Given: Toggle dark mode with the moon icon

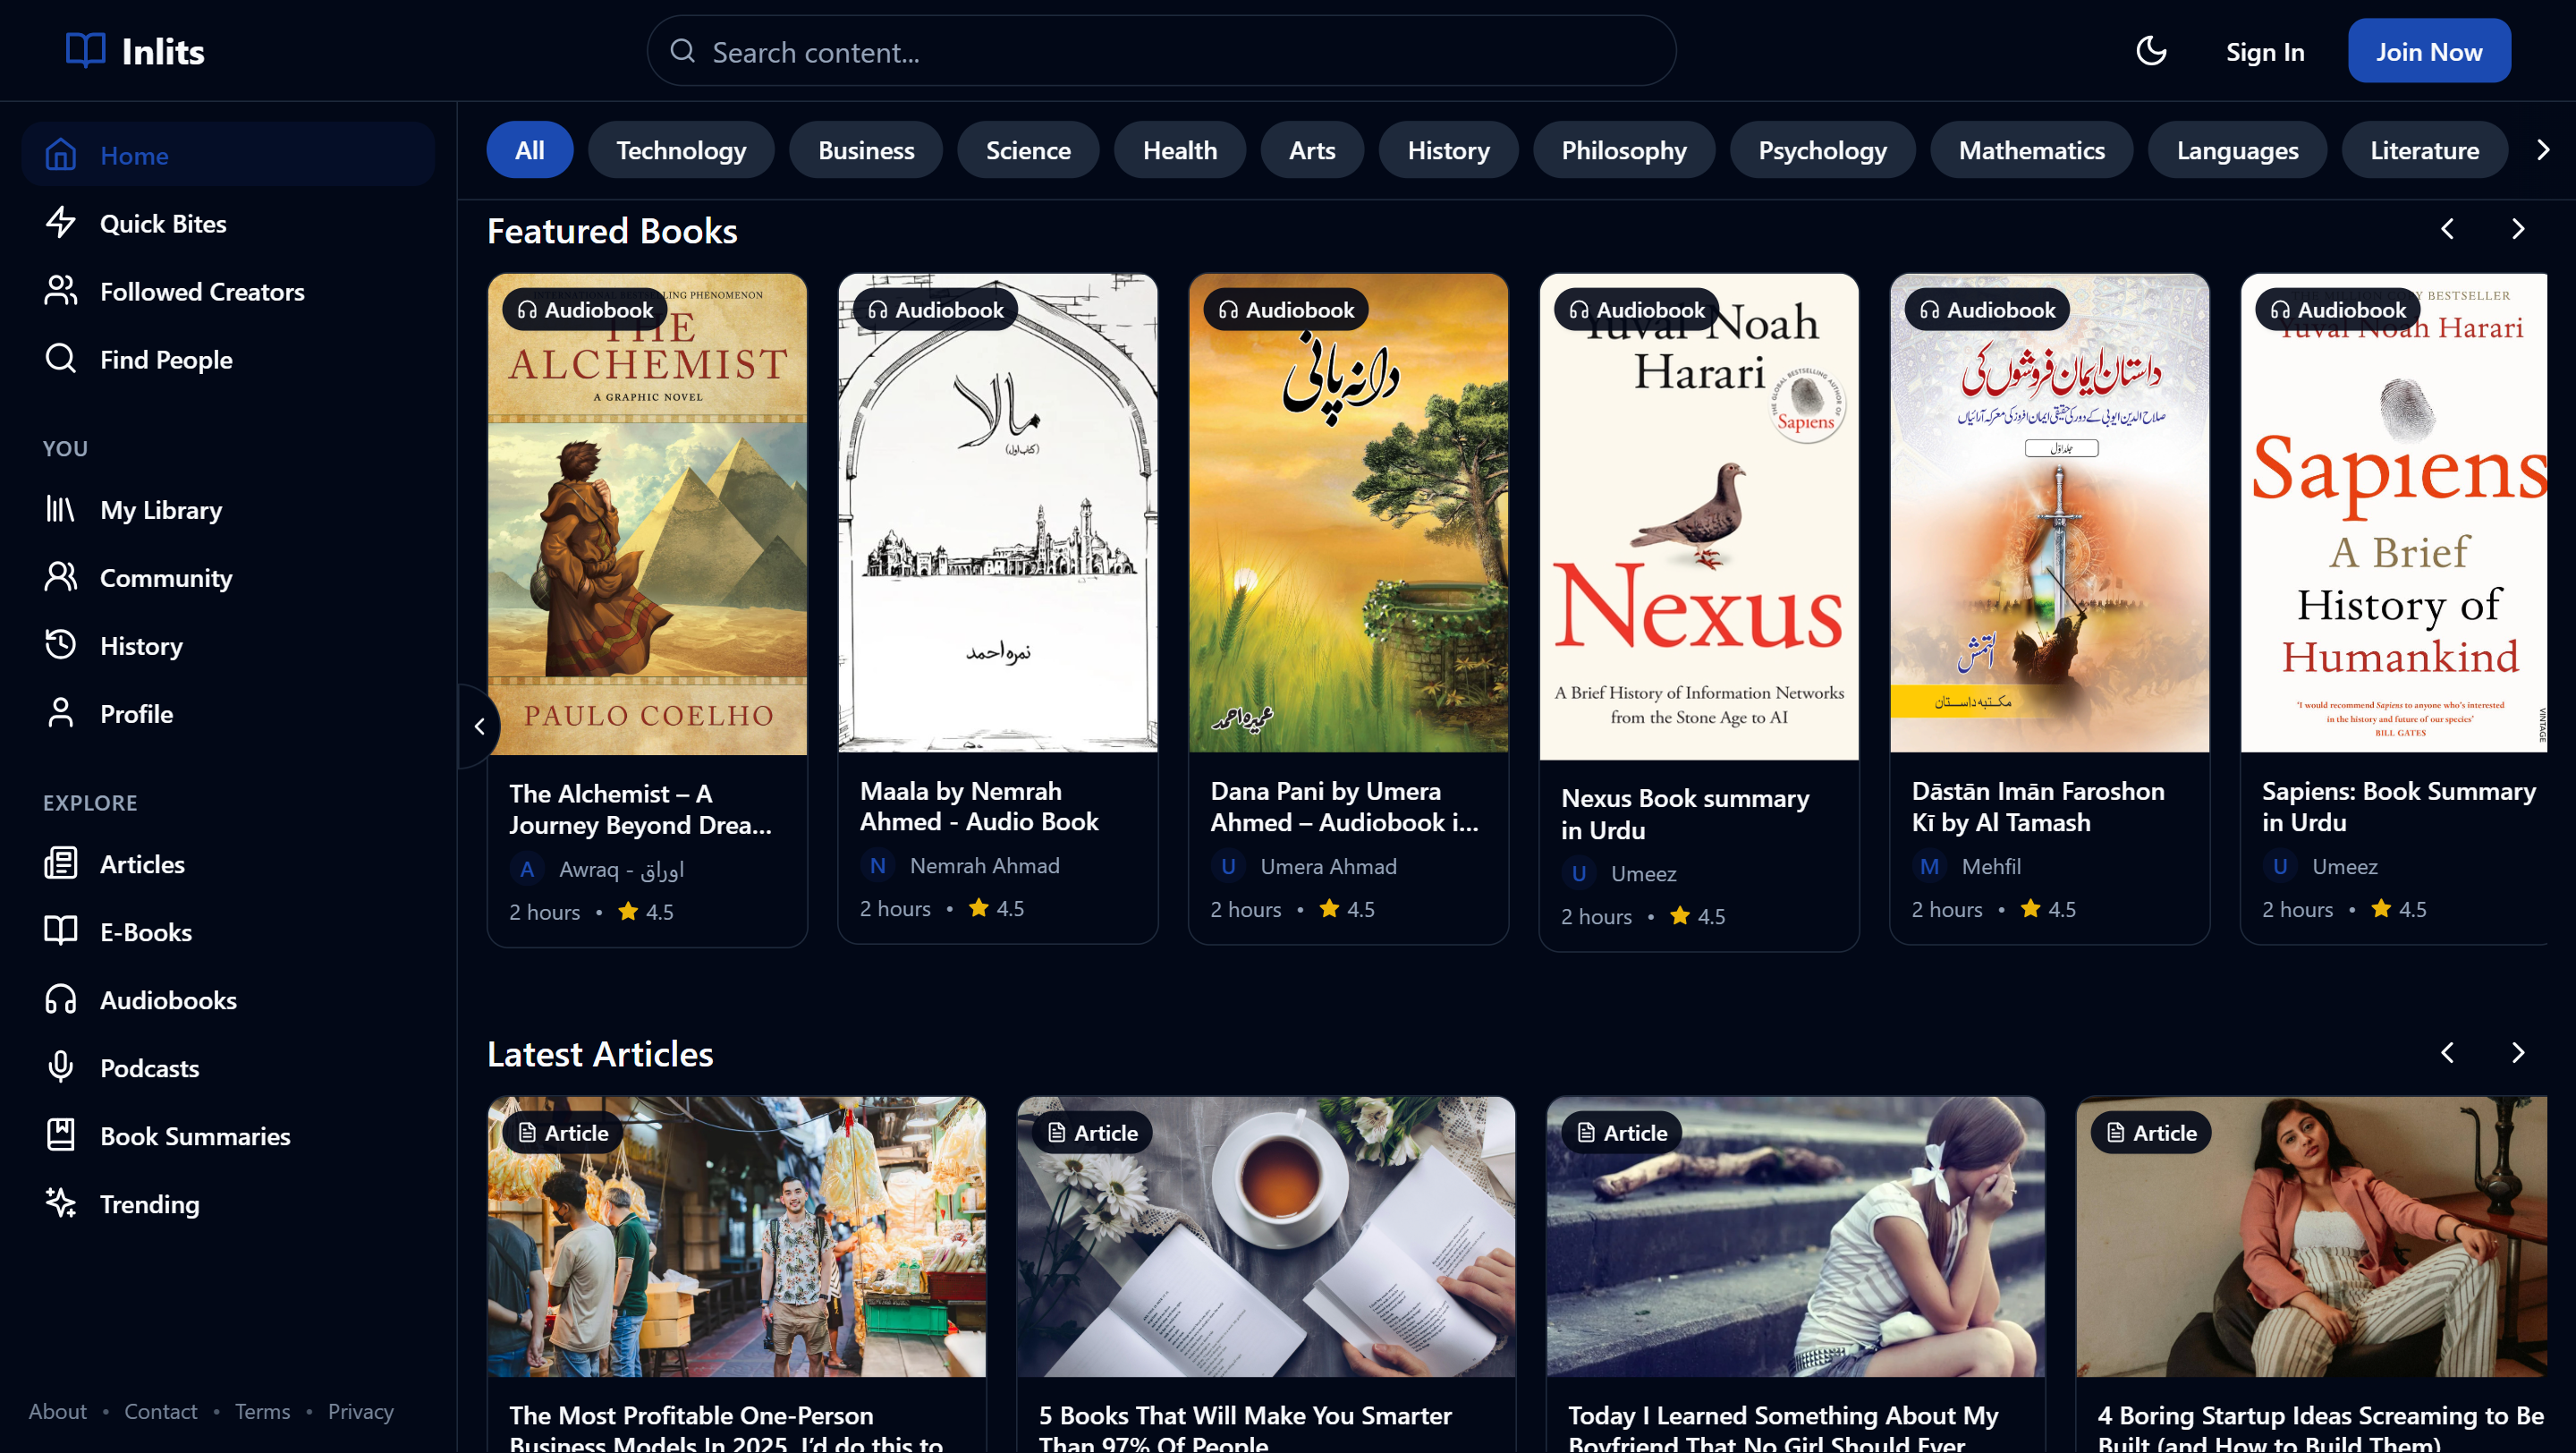Looking at the screenshot, I should click(x=2151, y=51).
